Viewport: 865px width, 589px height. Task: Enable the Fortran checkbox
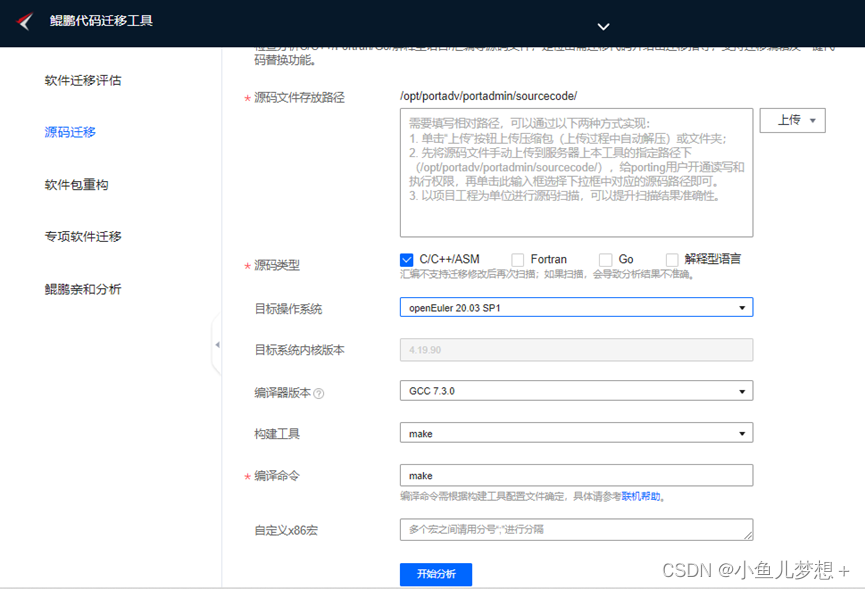coord(517,259)
